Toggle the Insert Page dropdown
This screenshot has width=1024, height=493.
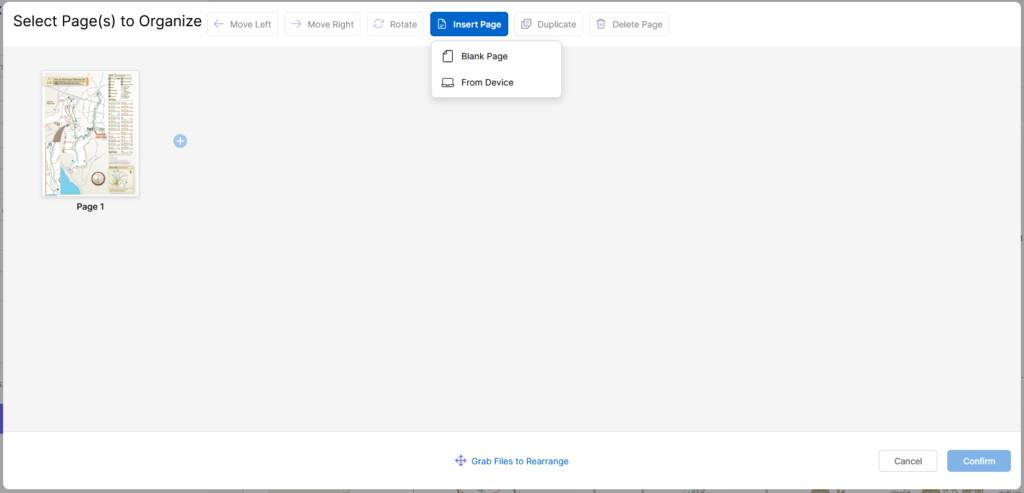point(469,24)
